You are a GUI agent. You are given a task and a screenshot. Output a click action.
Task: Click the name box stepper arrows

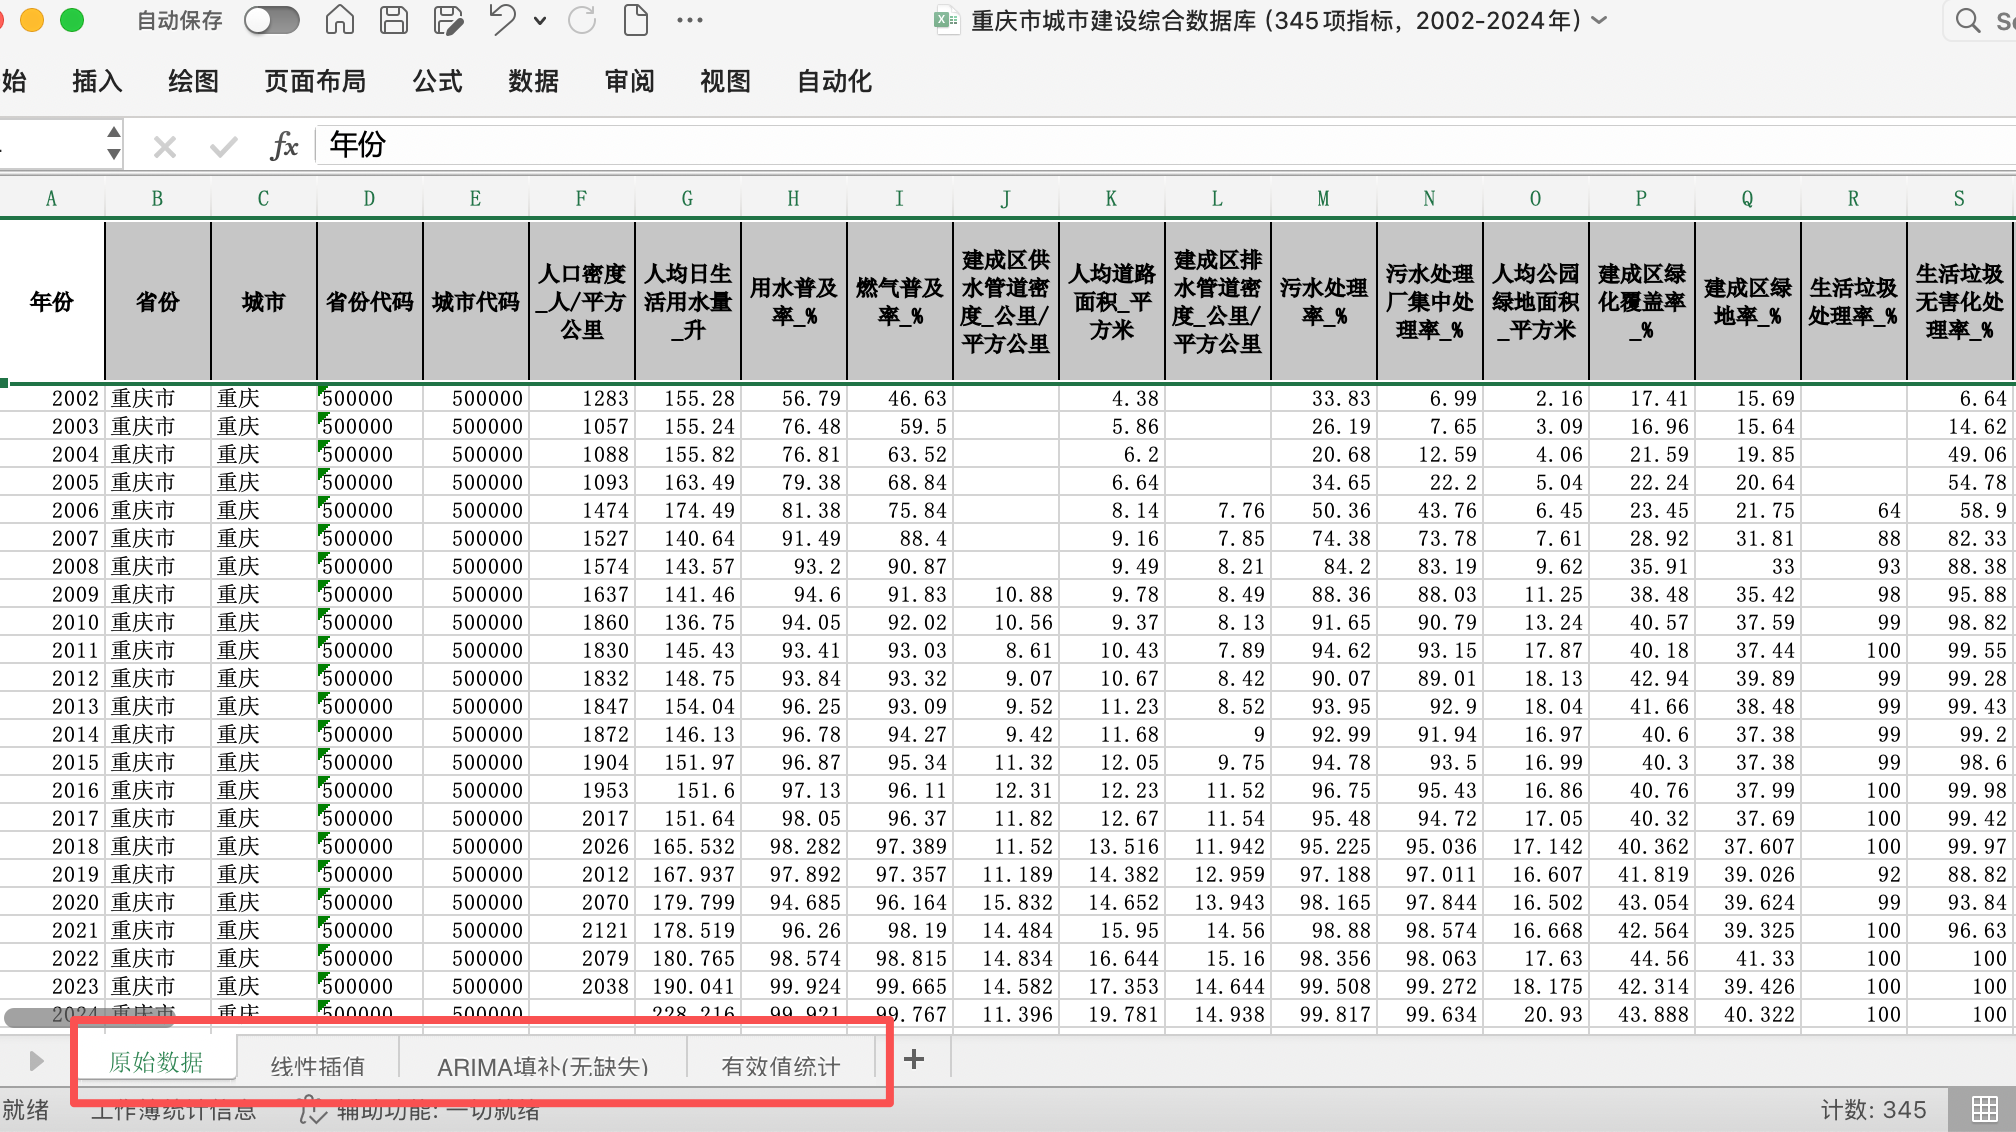[114, 144]
